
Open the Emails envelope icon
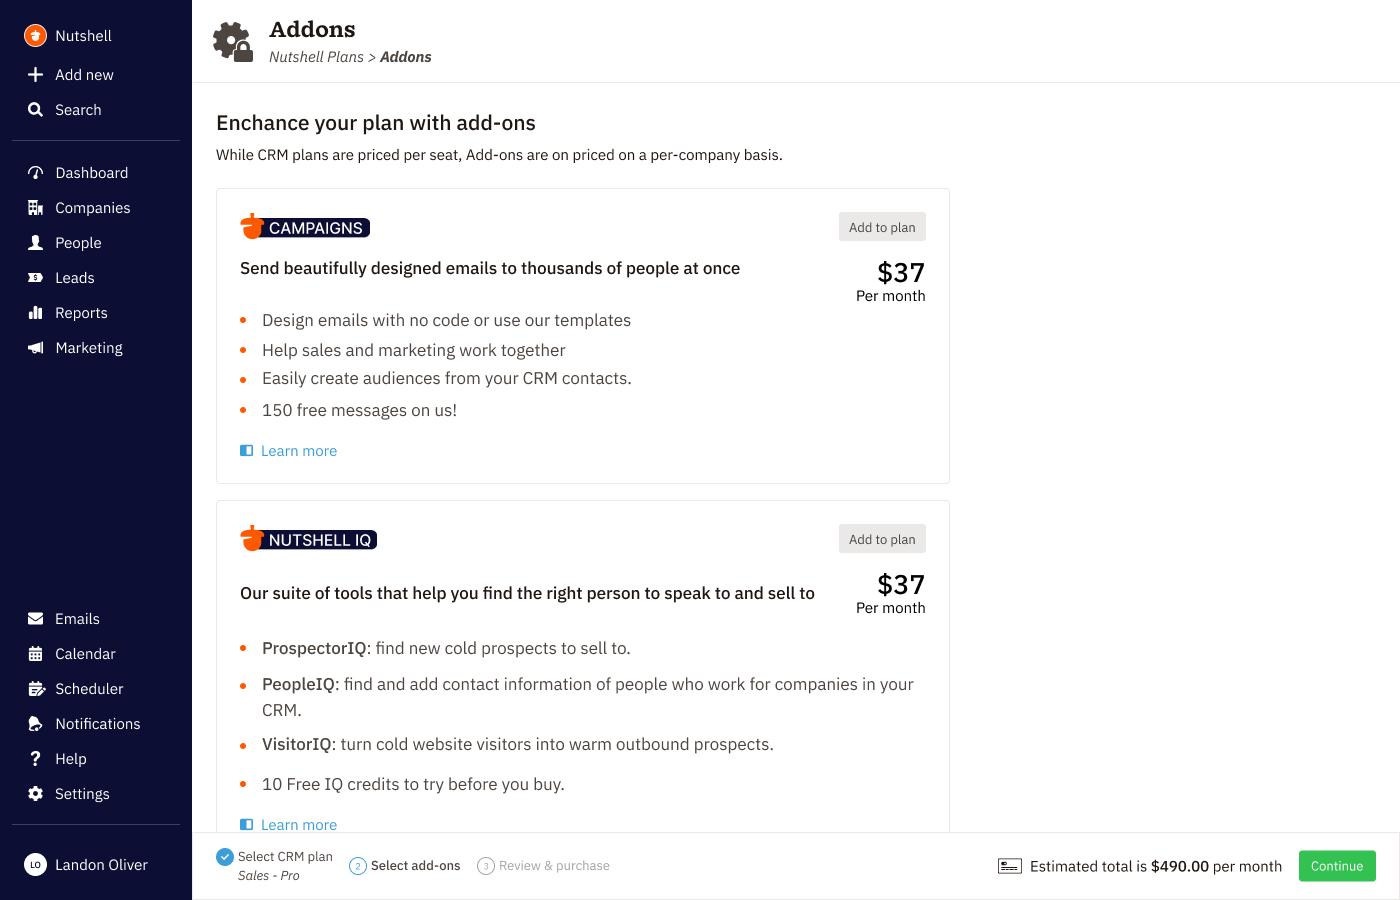click(x=36, y=619)
